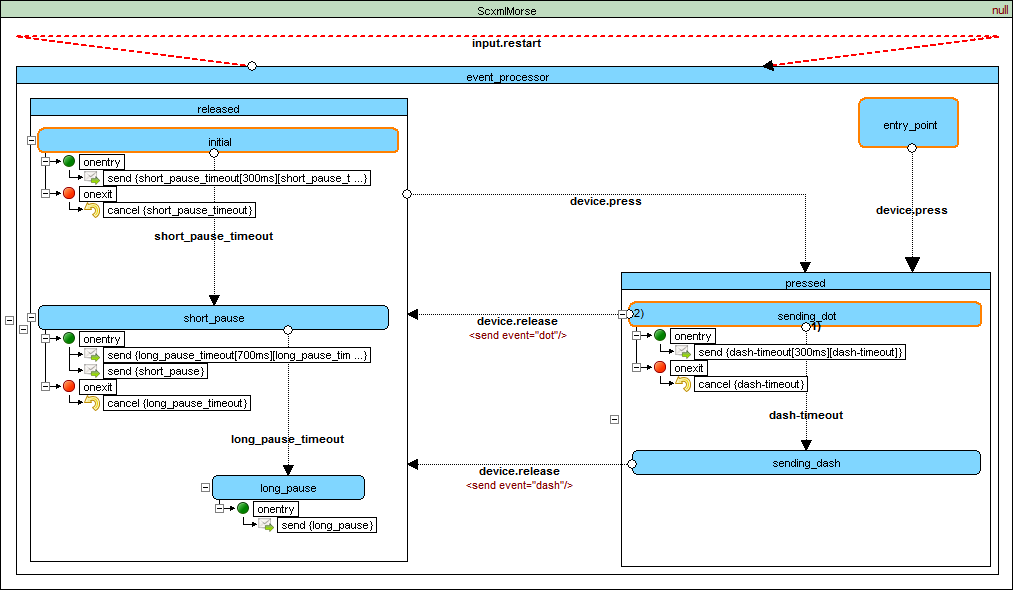Collapse the onexit block under short_pause
The width and height of the screenshot is (1015, 592).
click(x=45, y=386)
